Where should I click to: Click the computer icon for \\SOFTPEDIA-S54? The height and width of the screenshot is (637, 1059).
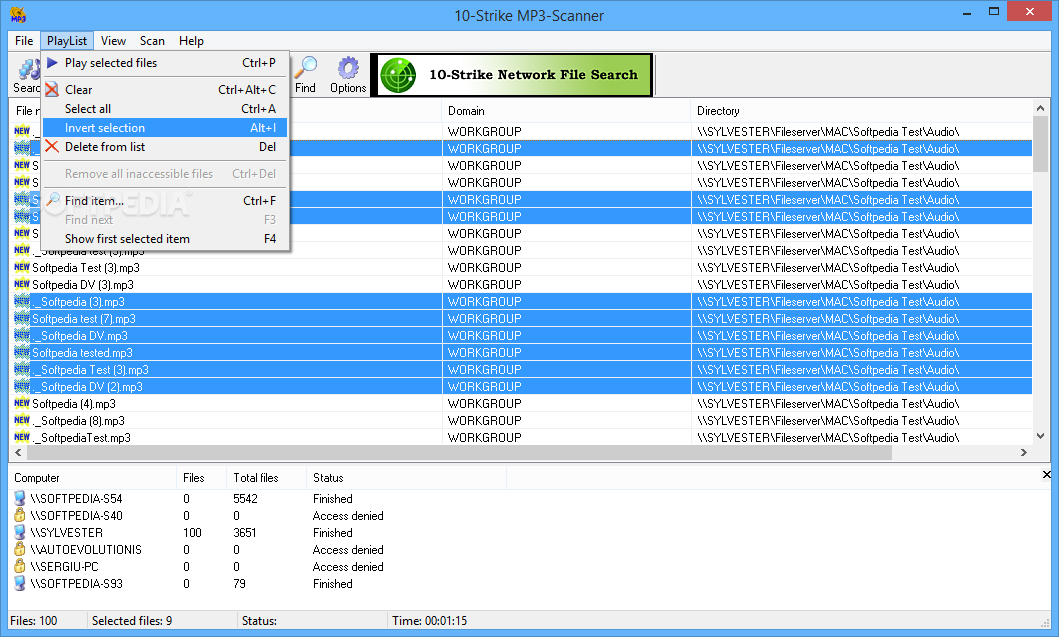tap(20, 499)
